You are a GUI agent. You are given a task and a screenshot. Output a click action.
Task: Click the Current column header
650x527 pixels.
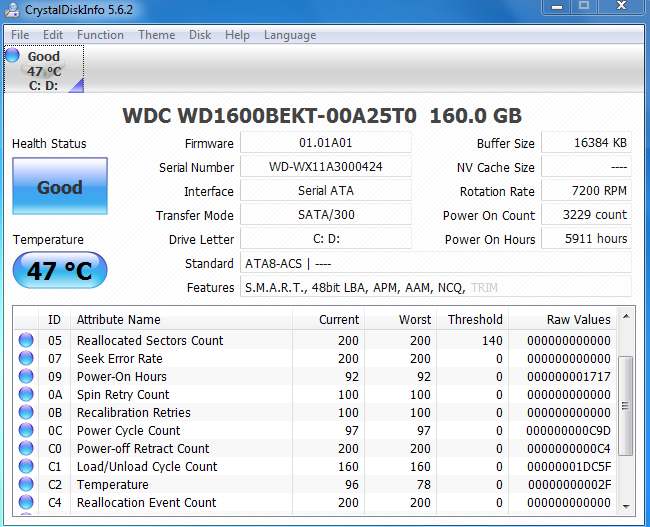(328, 320)
